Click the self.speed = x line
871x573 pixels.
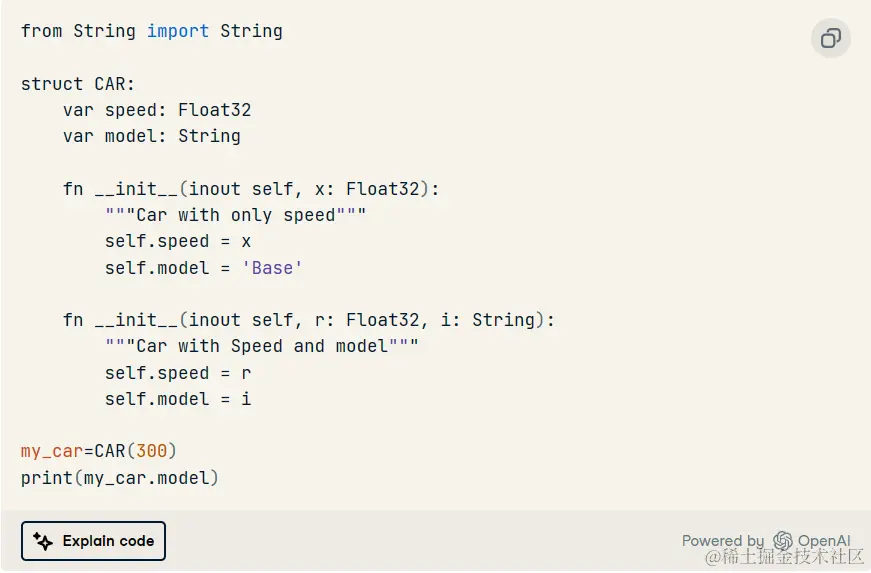[x=178, y=242]
